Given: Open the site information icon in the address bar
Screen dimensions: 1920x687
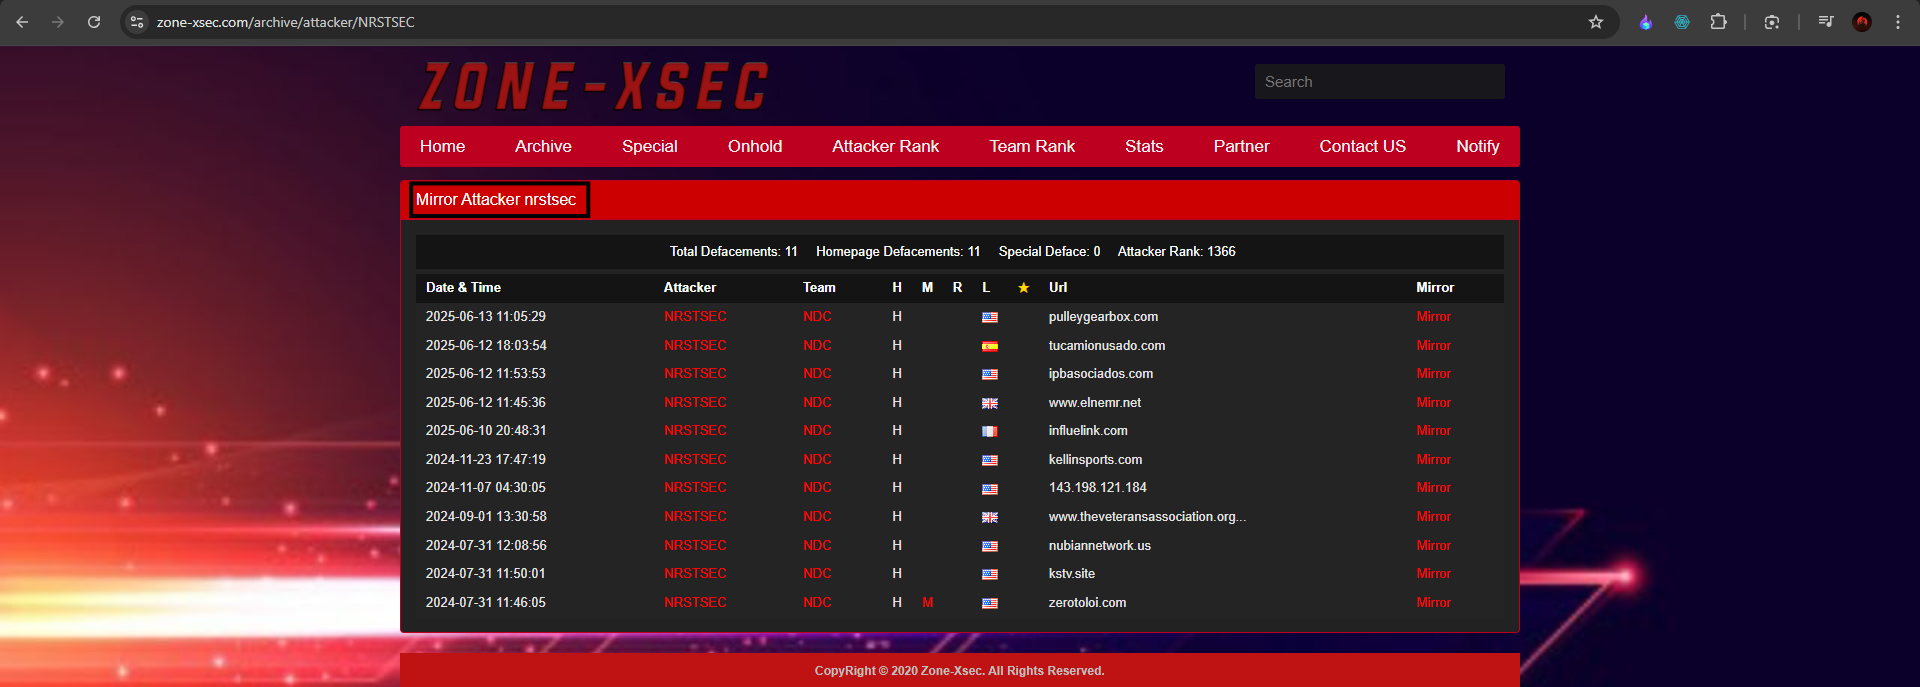Looking at the screenshot, I should coord(137,22).
